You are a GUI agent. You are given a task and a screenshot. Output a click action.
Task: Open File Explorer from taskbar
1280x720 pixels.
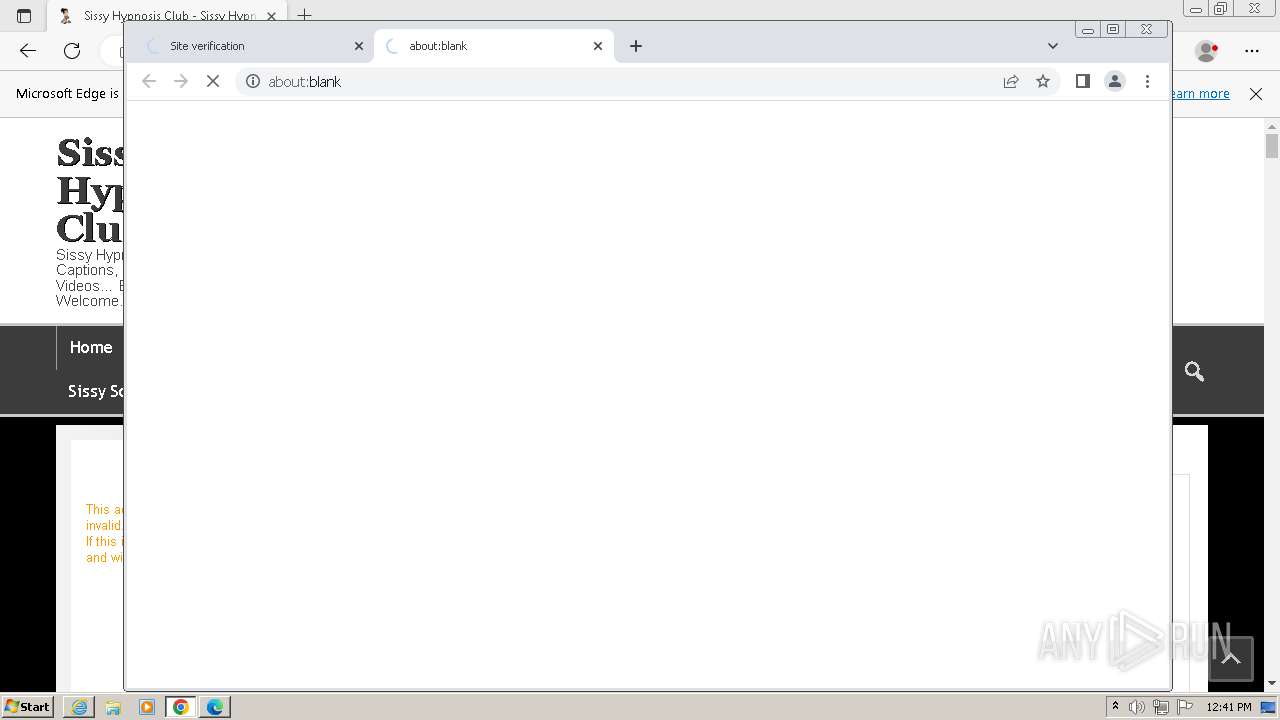click(x=113, y=707)
